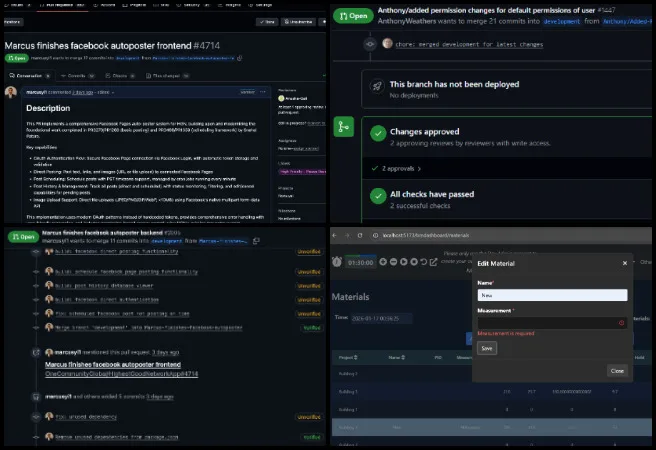
Task: Click the commit icon beside 'chore: merged development' commit
Action: (x=370, y=43)
